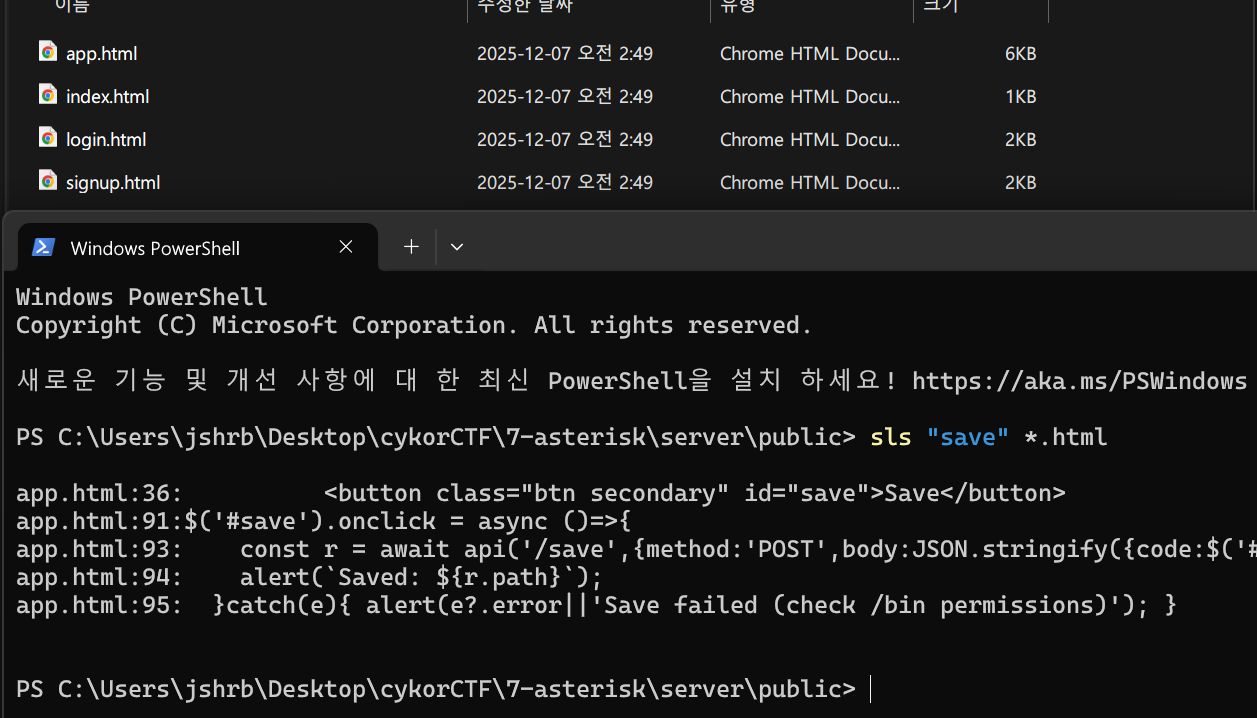This screenshot has height=718, width=1257.
Task: Close the Windows PowerShell tab
Action: pos(346,247)
